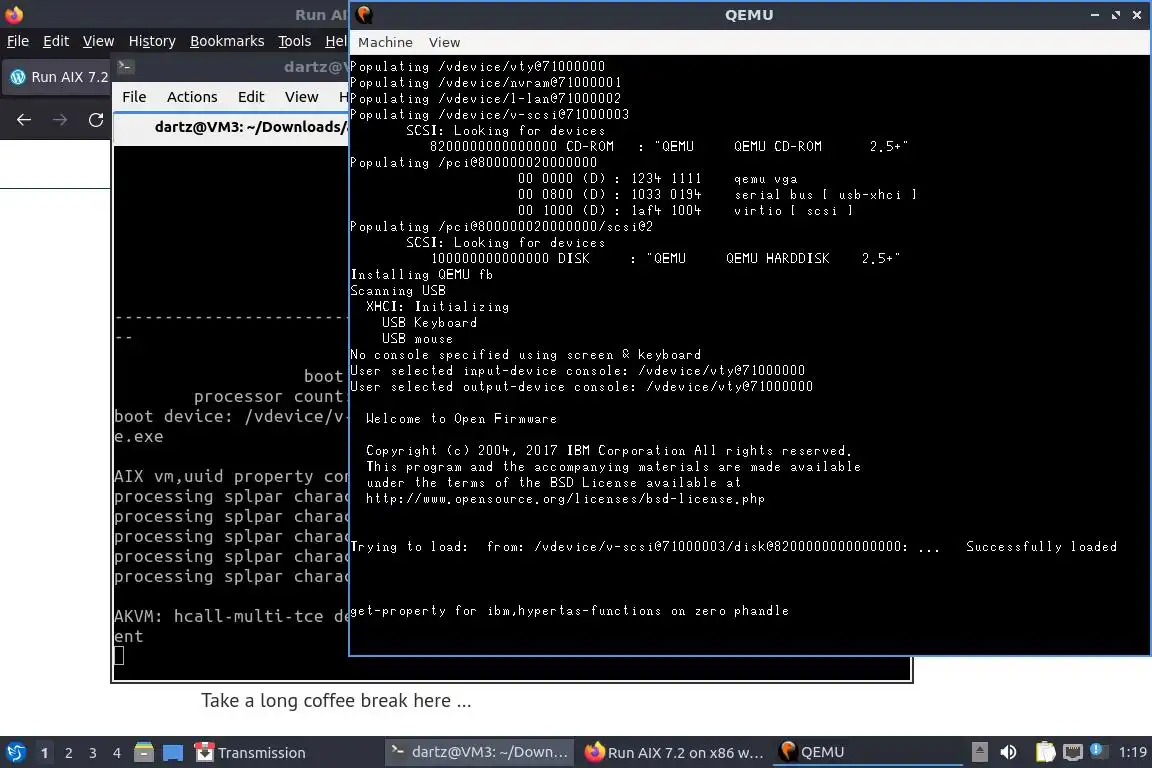Switch to workspace 4

(116, 753)
